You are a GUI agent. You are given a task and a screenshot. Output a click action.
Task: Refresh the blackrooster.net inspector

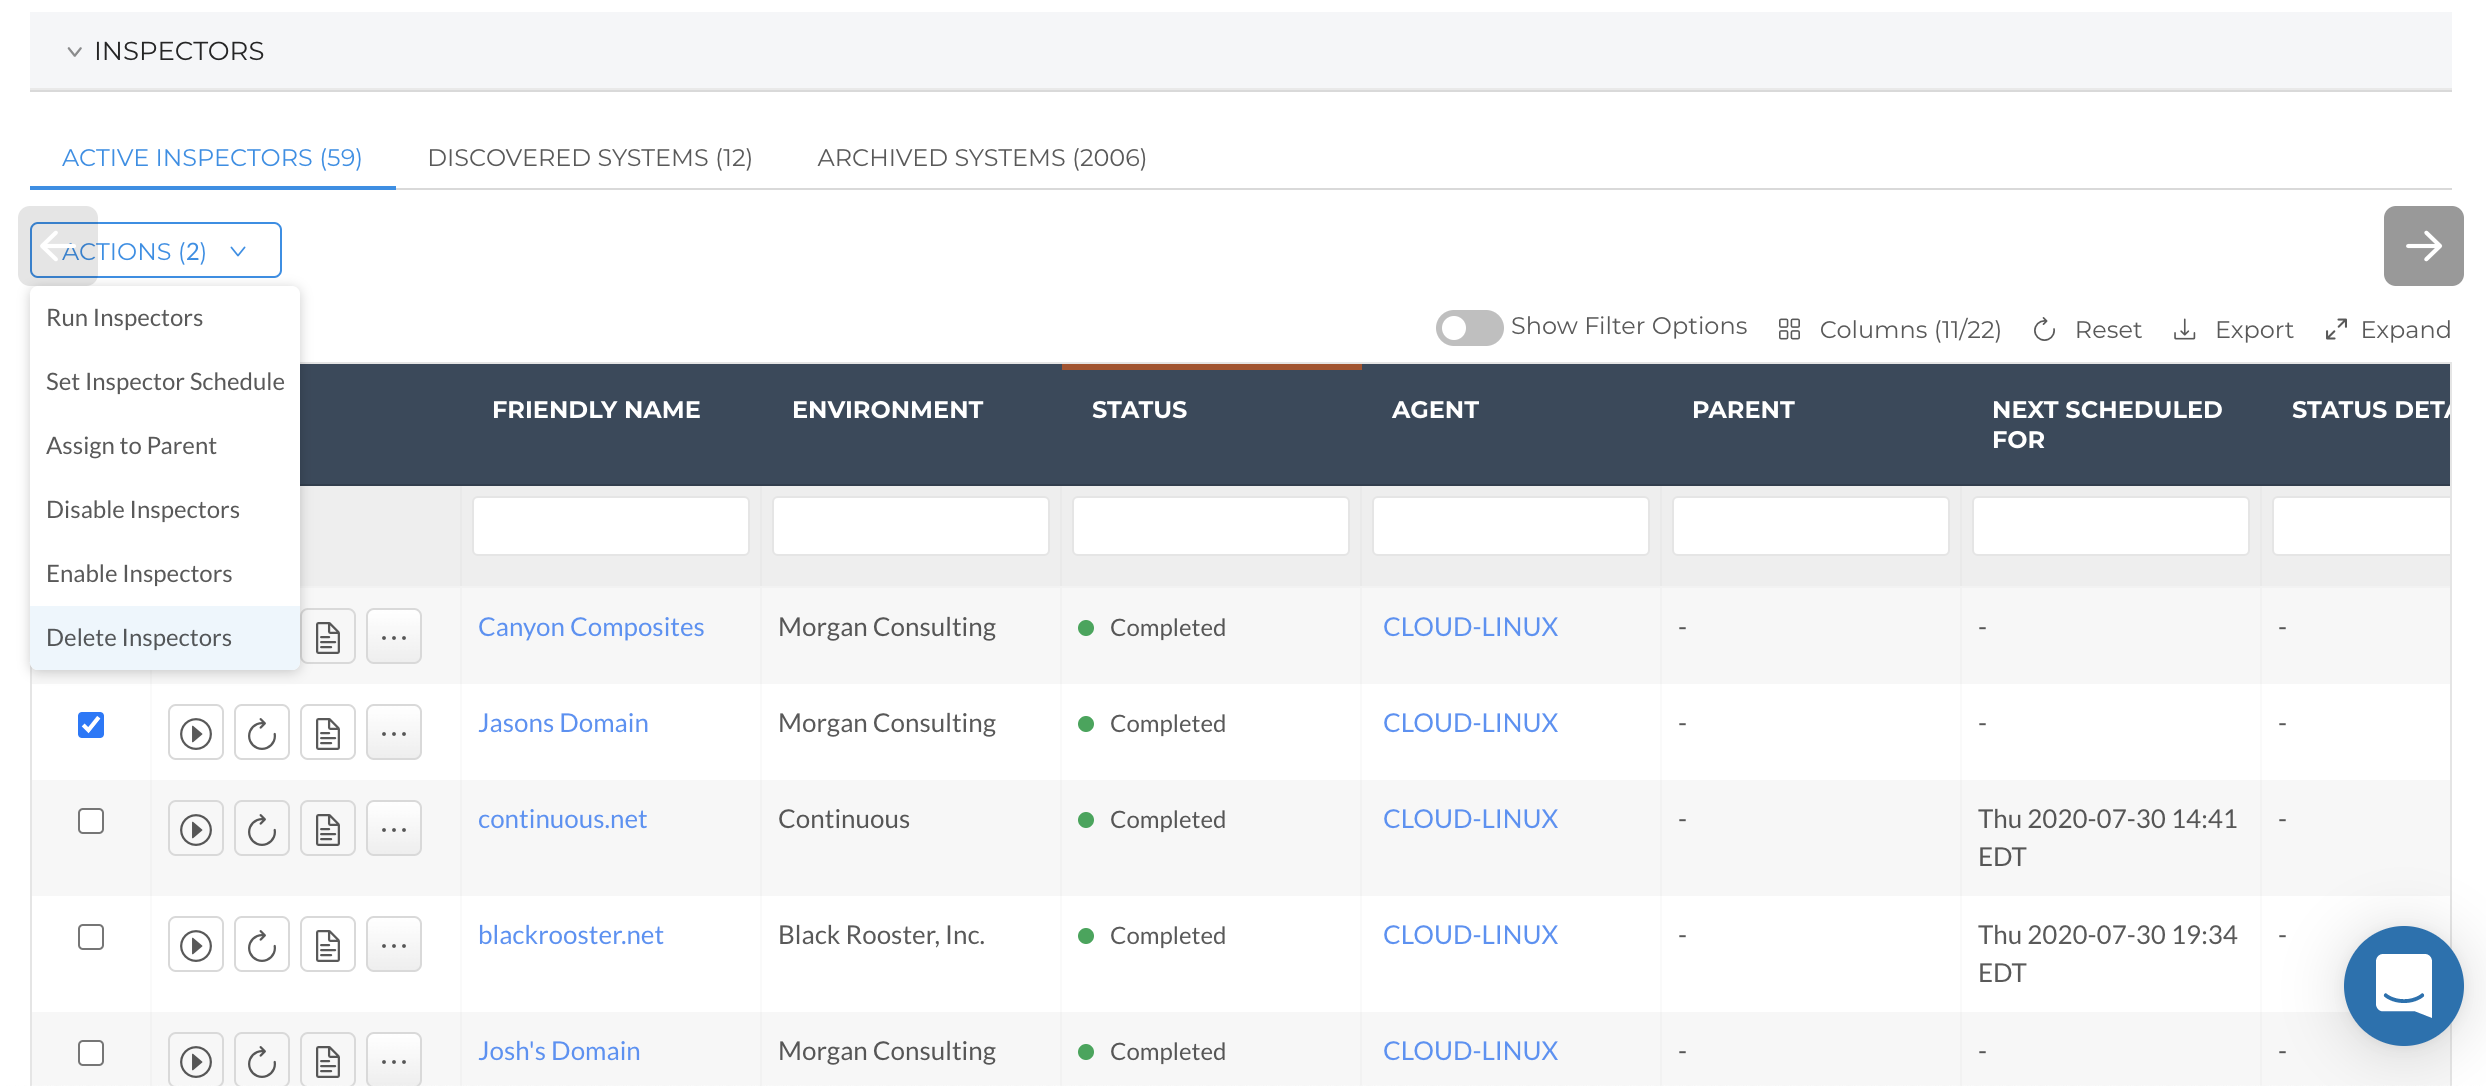pyautogui.click(x=262, y=945)
